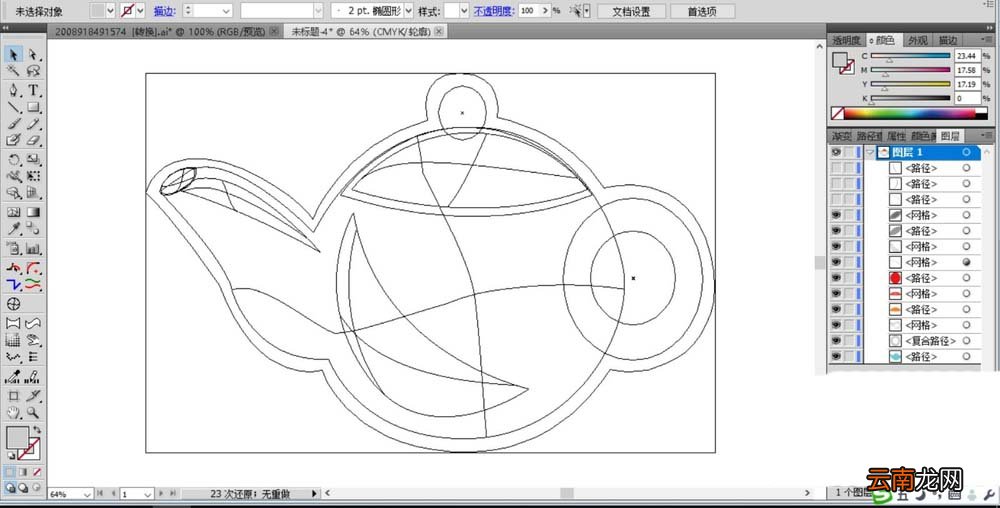This screenshot has height=508, width=1000.
Task: Select the Pencil tool
Action: click(33, 124)
